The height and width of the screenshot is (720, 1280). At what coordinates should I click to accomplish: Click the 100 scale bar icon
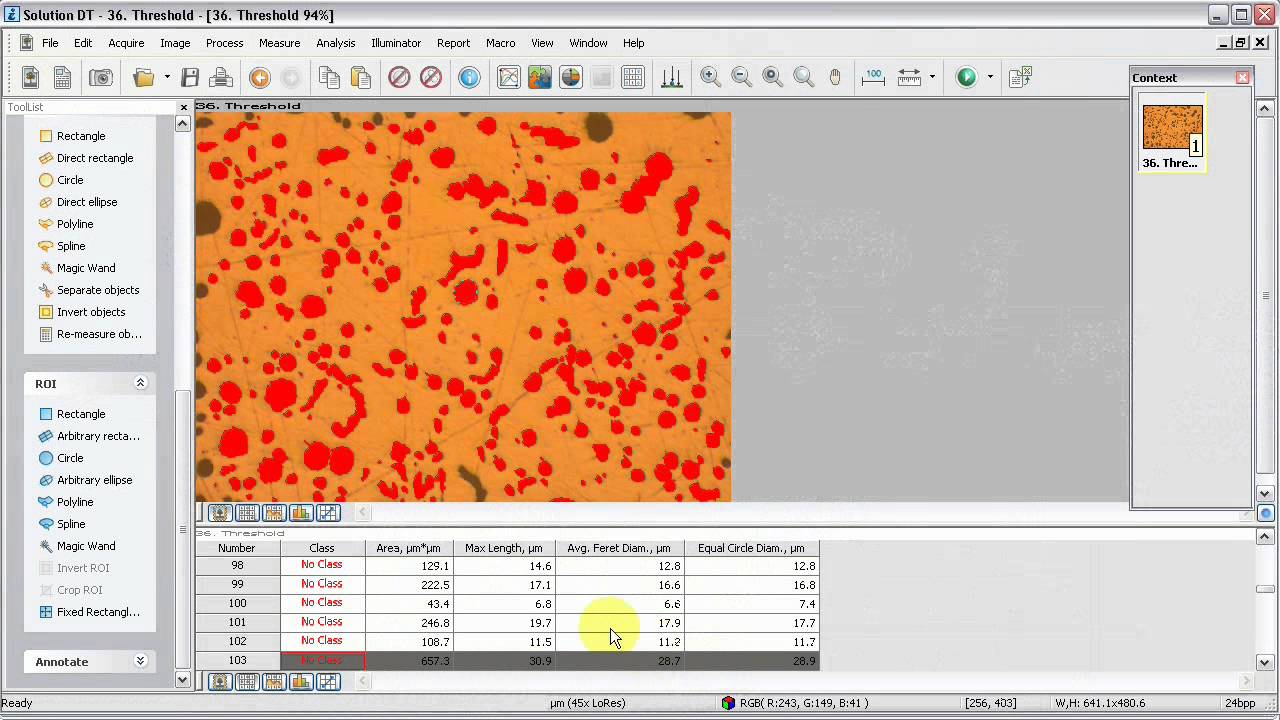tap(873, 77)
